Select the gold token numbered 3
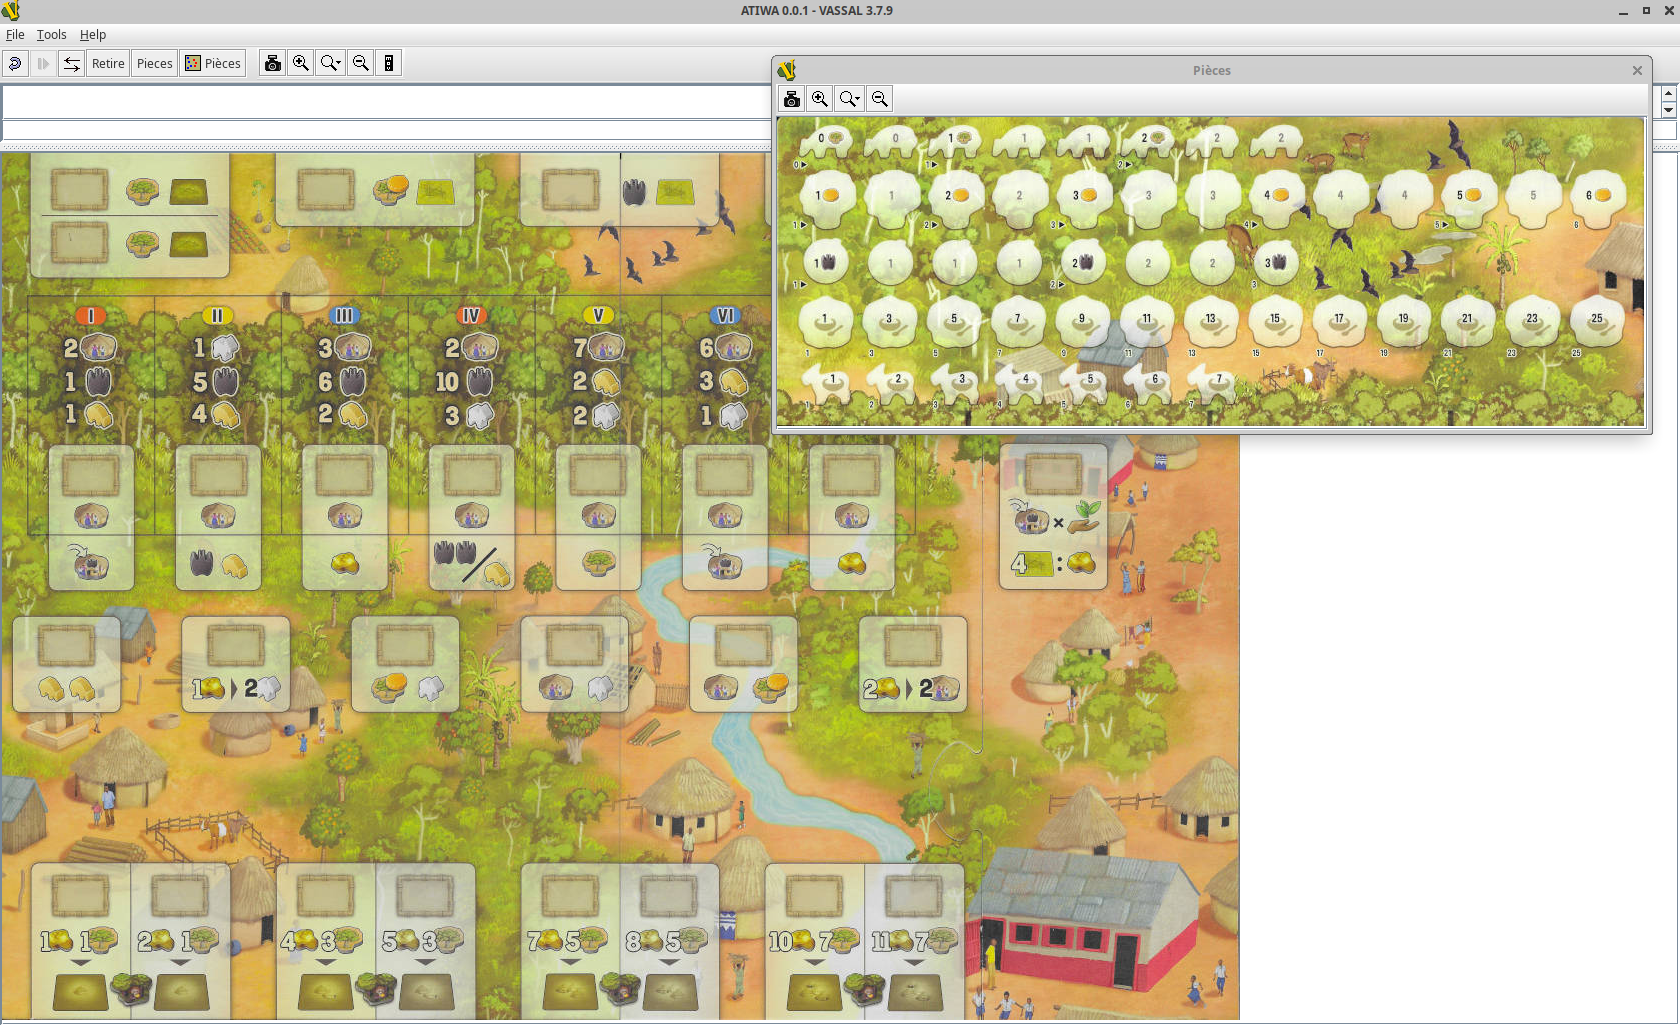This screenshot has height=1026, width=1680. (x=1085, y=198)
